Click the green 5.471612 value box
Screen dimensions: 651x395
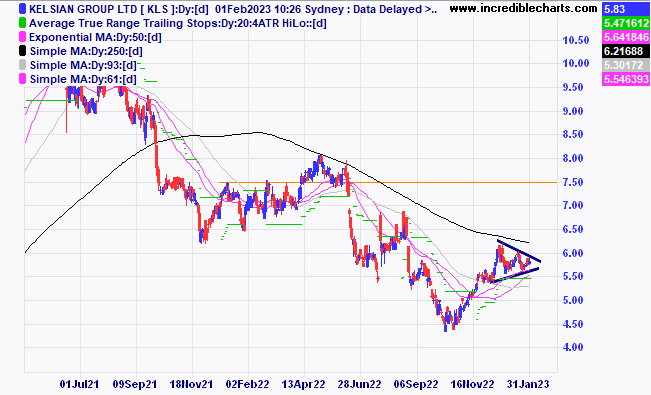click(x=626, y=23)
